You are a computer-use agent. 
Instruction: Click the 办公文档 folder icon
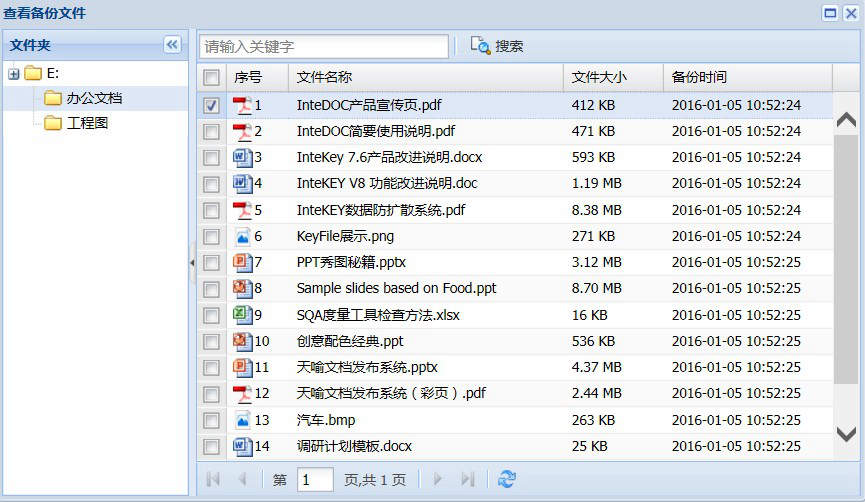(52, 98)
